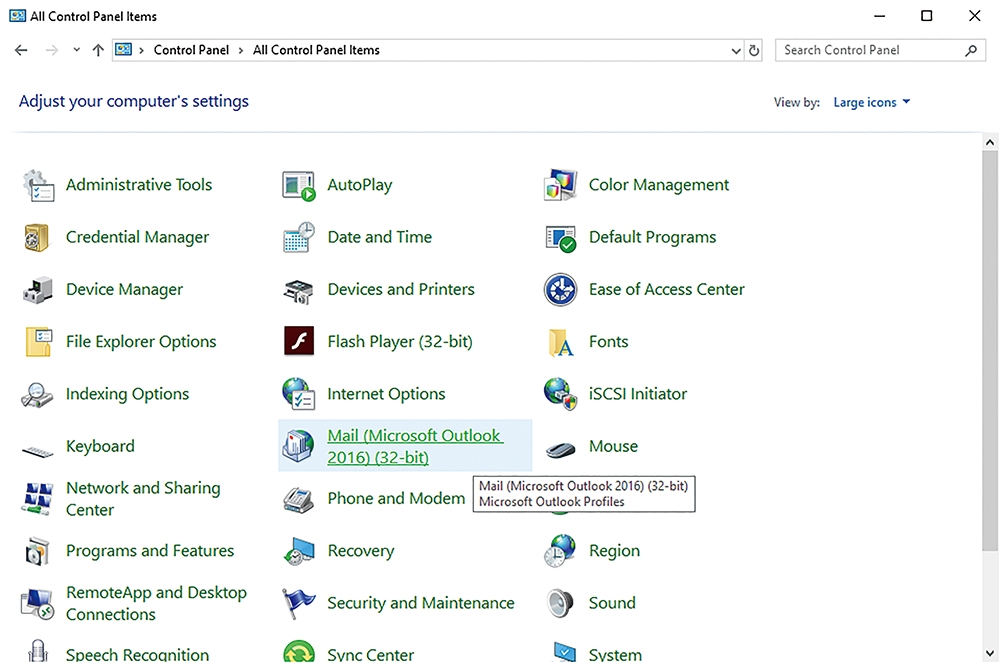This screenshot has width=1000, height=663.
Task: Open the Ease of Access Center link
Action: pyautogui.click(x=666, y=289)
